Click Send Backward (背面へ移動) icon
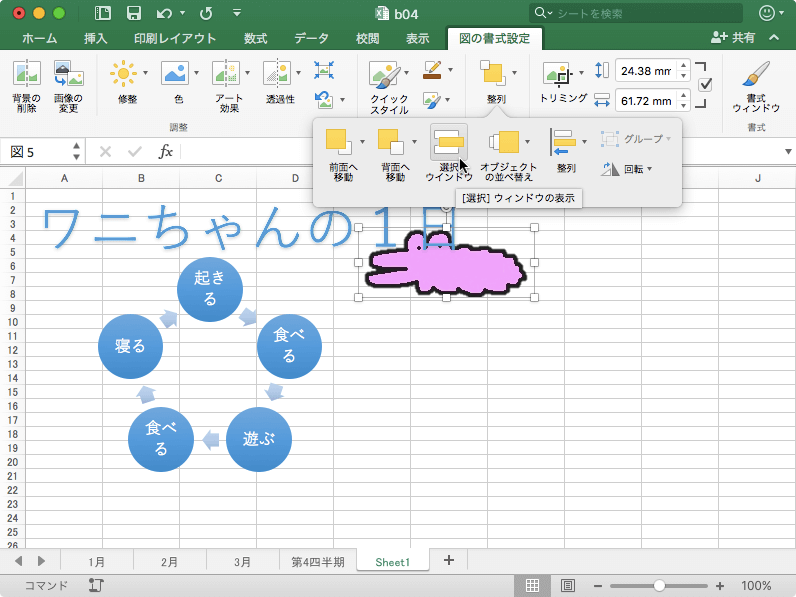This screenshot has height=597, width=796. click(391, 142)
